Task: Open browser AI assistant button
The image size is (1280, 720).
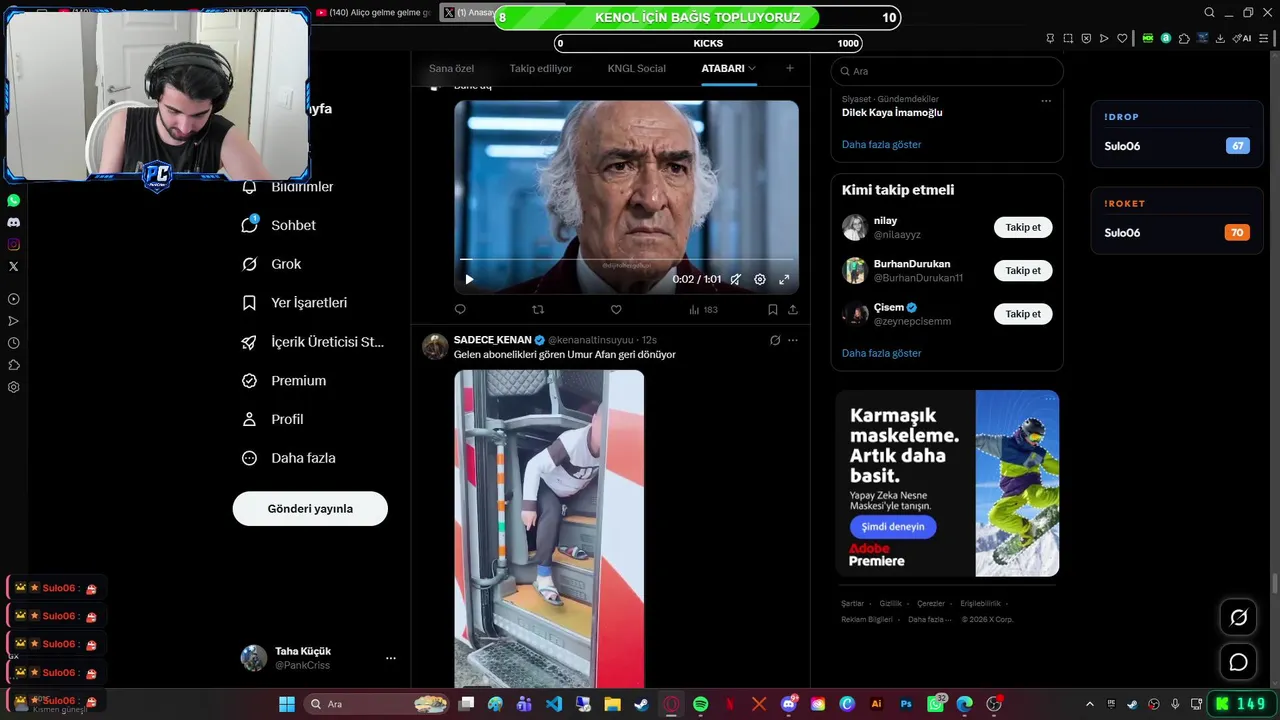Action: coord(1242,38)
